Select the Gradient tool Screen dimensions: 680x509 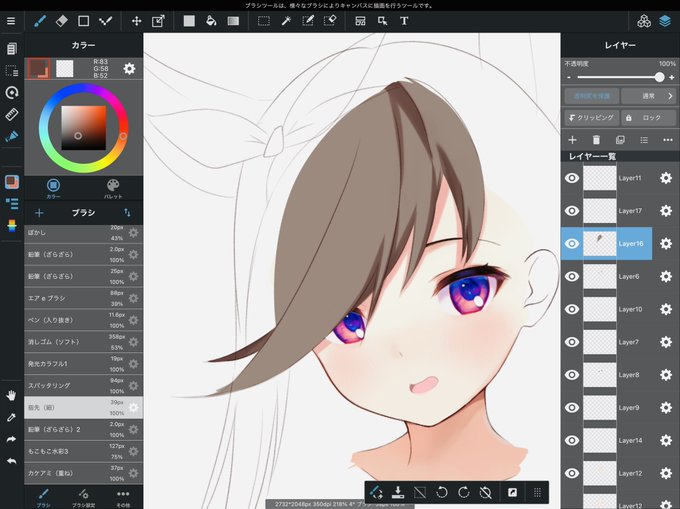[233, 21]
